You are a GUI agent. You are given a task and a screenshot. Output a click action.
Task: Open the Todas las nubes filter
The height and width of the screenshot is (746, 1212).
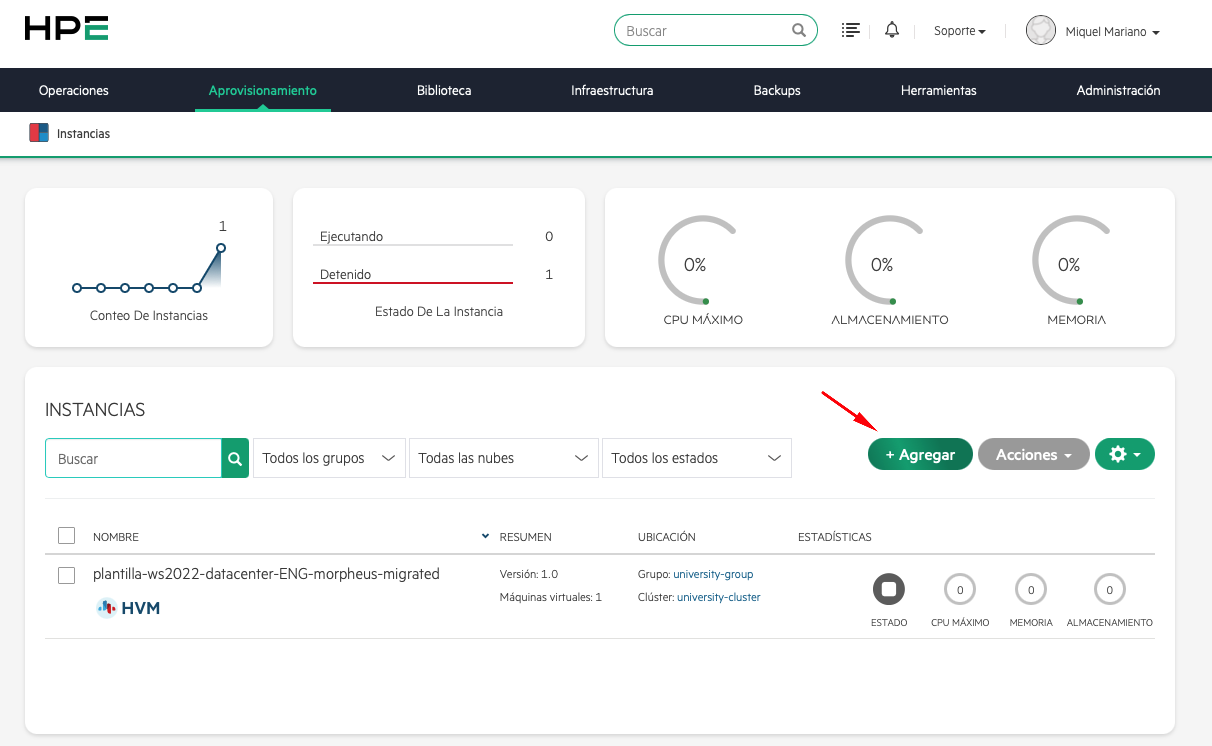pyautogui.click(x=503, y=458)
